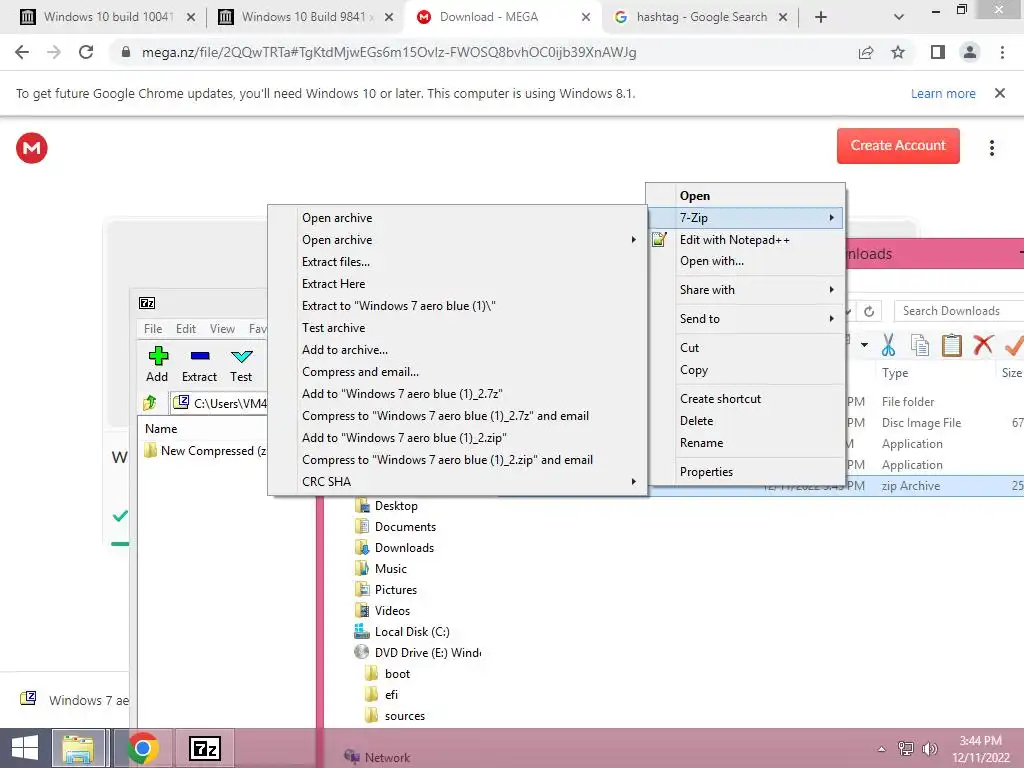Click the Explorer red X Delete icon
Image resolution: width=1024 pixels, height=768 pixels.
pyautogui.click(x=983, y=344)
